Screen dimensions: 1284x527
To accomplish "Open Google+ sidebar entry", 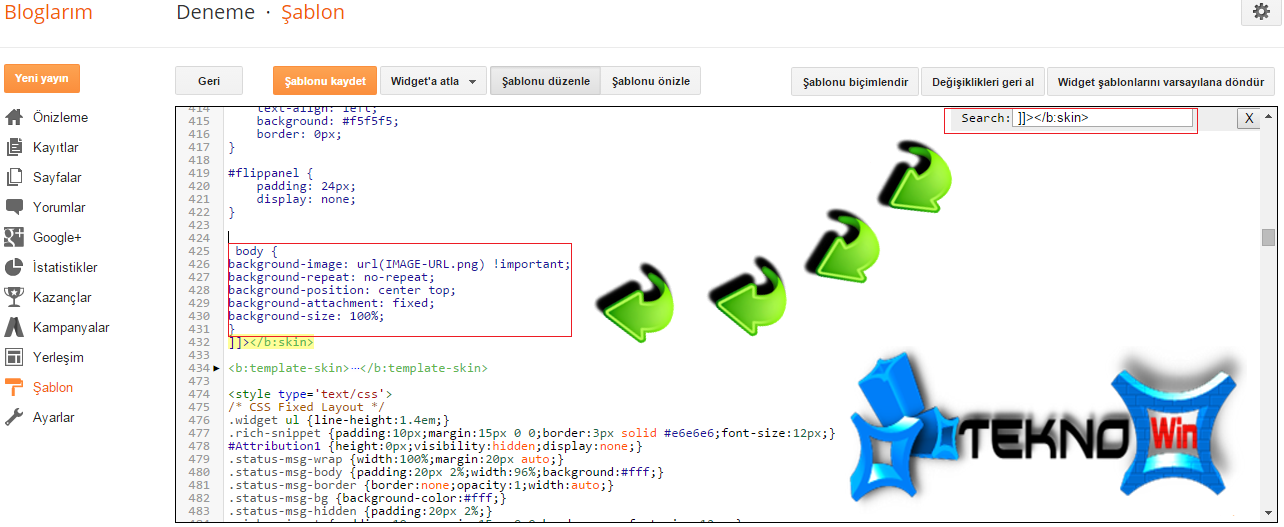I will pyautogui.click(x=57, y=237).
